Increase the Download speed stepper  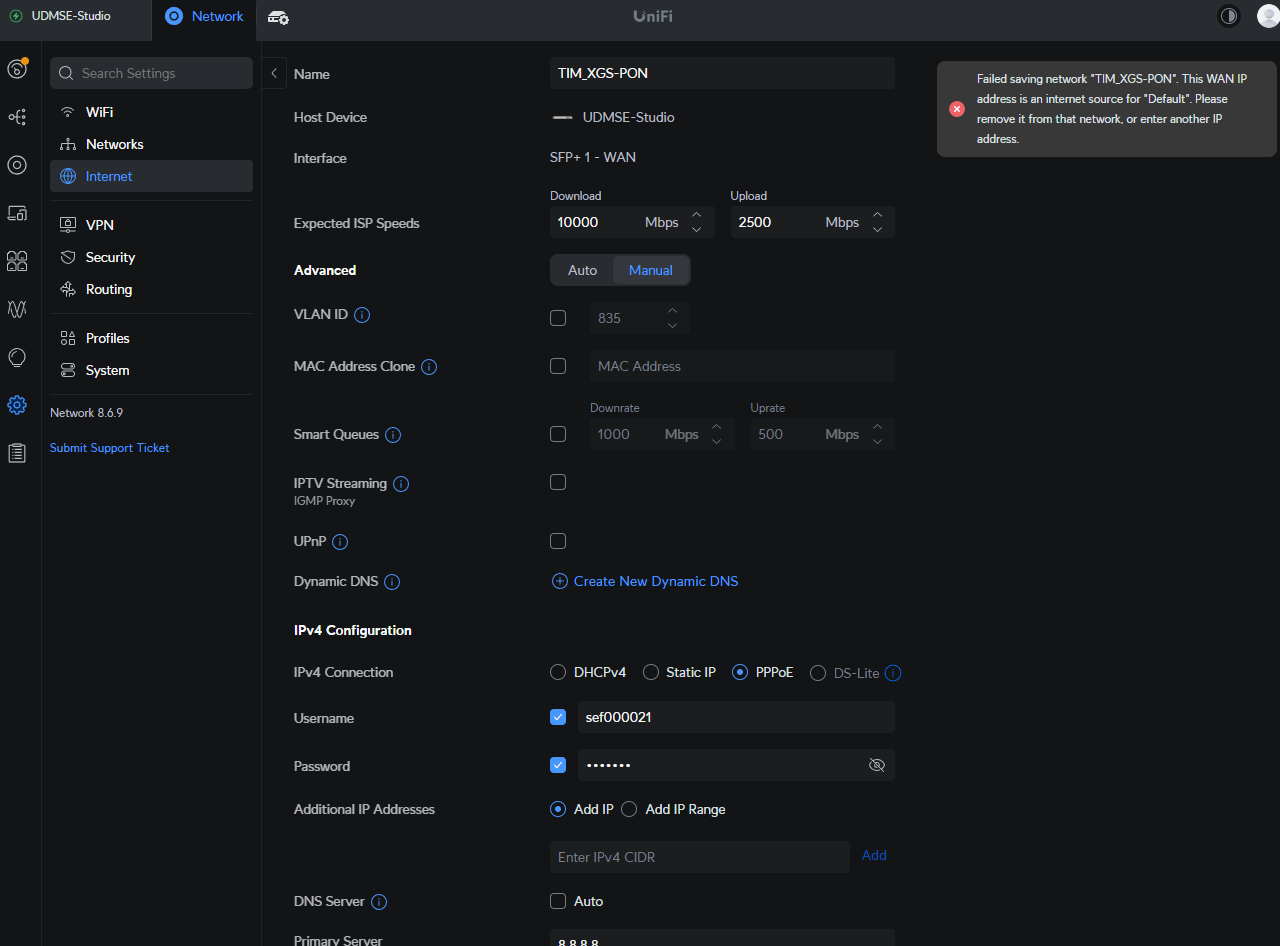click(x=697, y=215)
